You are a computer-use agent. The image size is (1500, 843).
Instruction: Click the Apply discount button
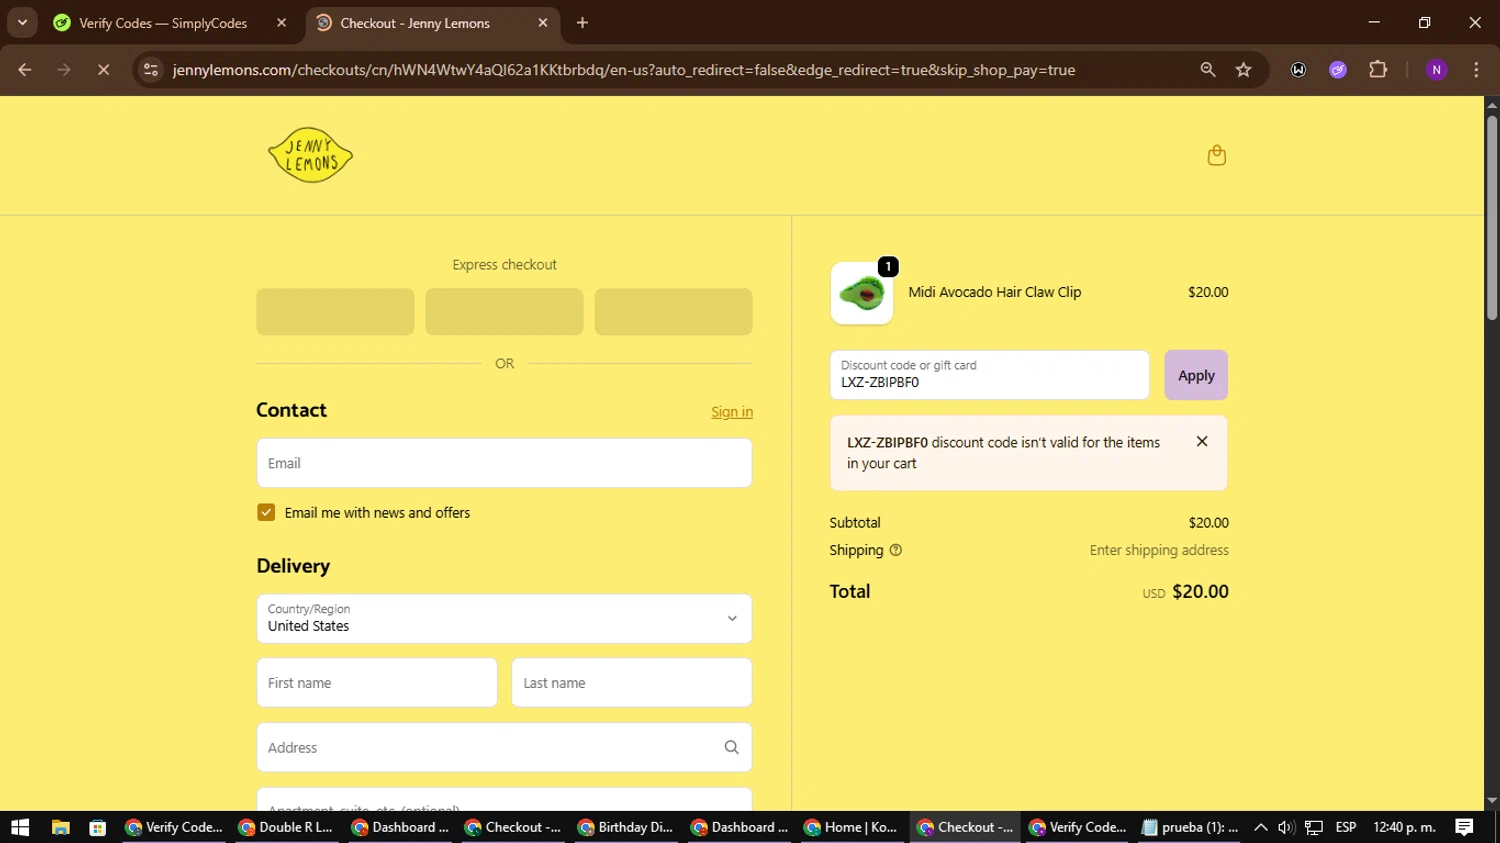(x=1196, y=375)
